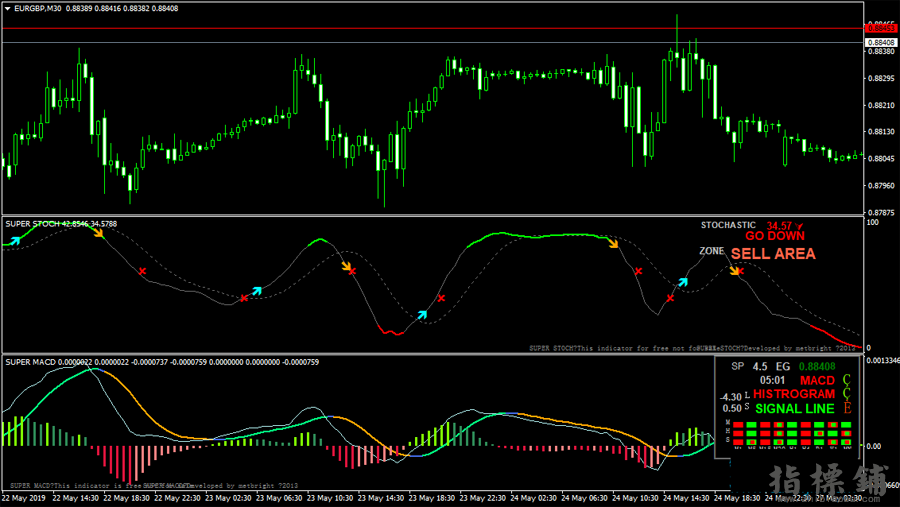900x507 pixels.
Task: Click the SUPER STOCH indicator title
Action: (x=34, y=224)
